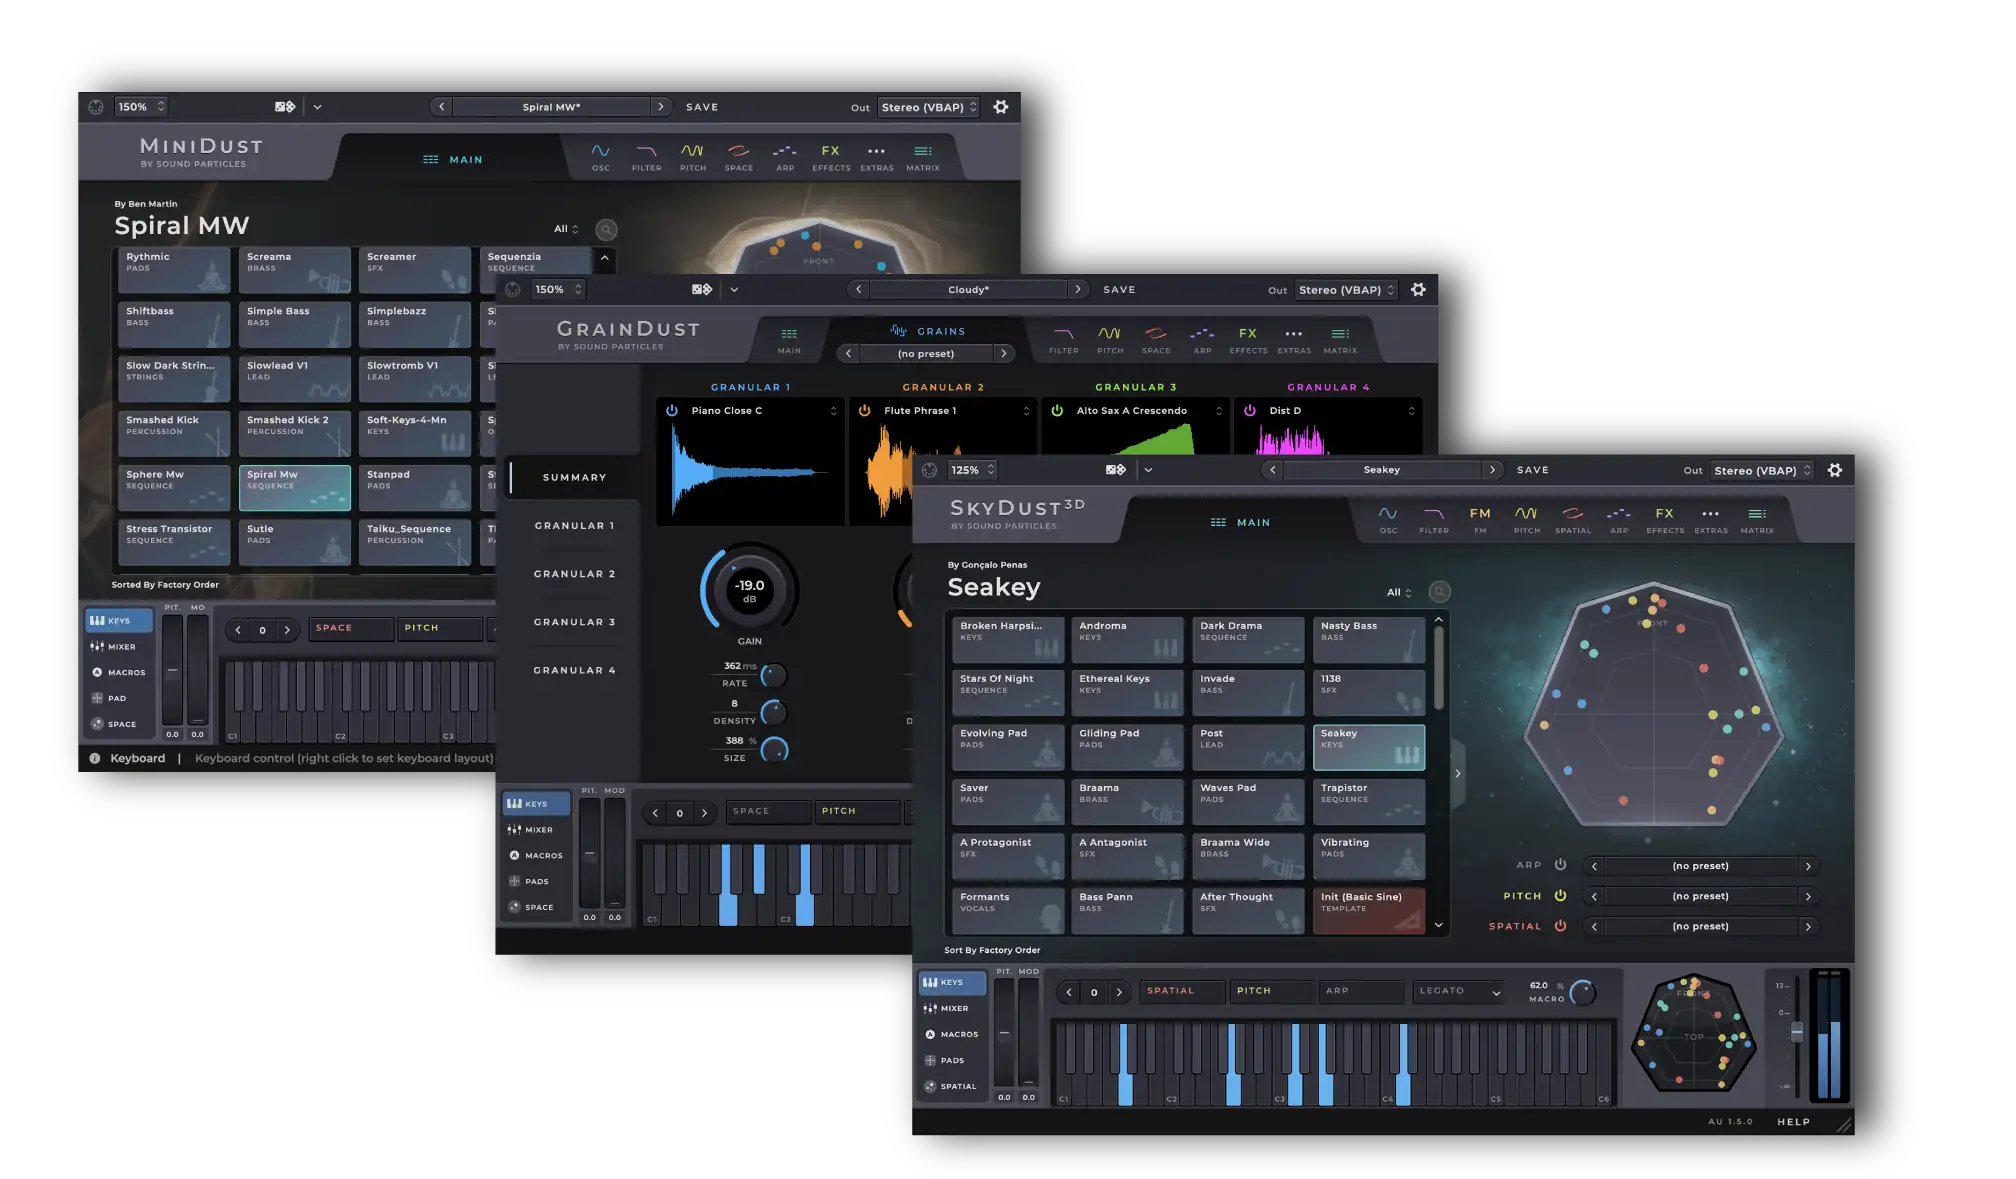Toggle the ARP power button in SkyDust
Image resolution: width=2016 pixels, height=1179 pixels.
pos(1560,865)
